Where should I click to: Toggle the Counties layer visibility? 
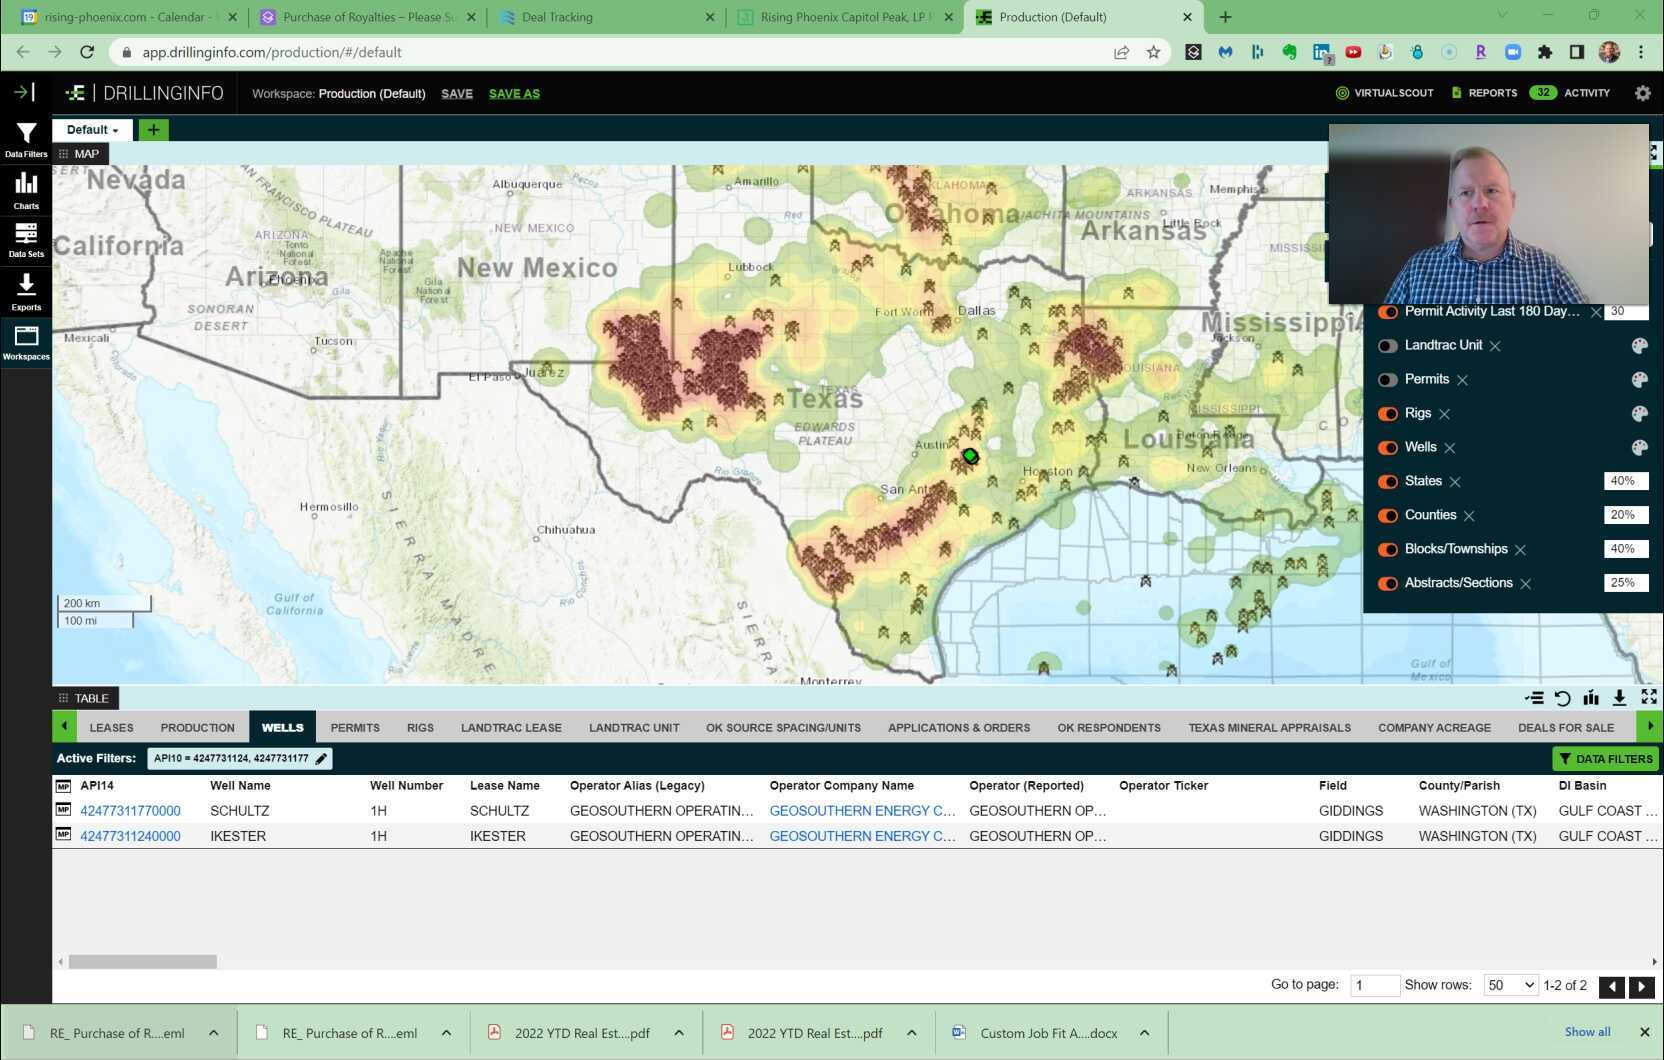coord(1388,516)
